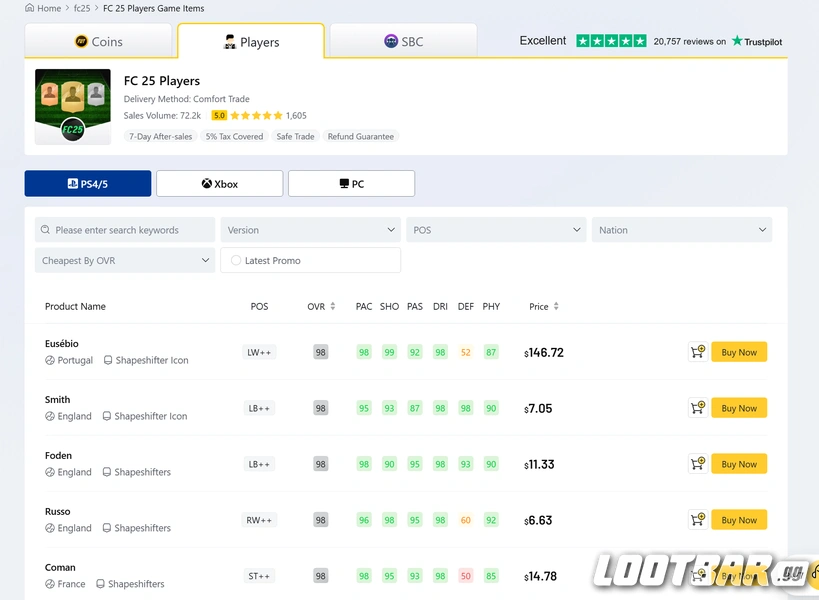Click Smith player name
The width and height of the screenshot is (819, 600).
tap(57, 399)
